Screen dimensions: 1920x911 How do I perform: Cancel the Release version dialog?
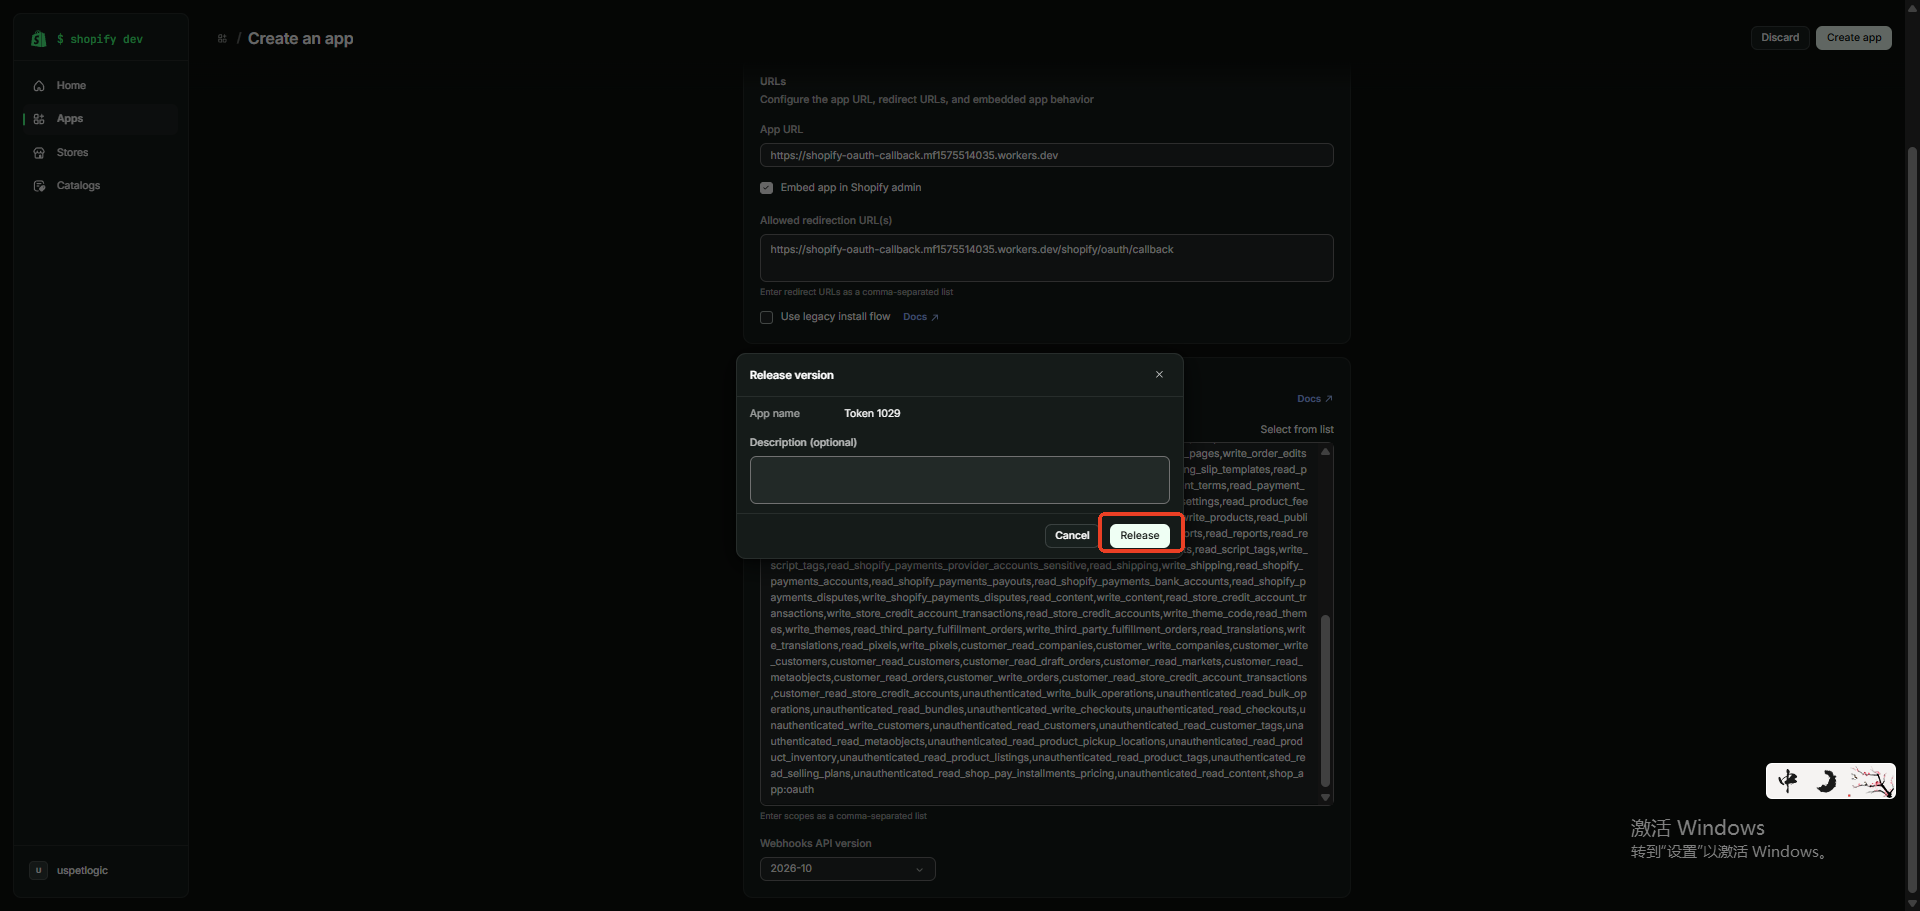pos(1072,536)
